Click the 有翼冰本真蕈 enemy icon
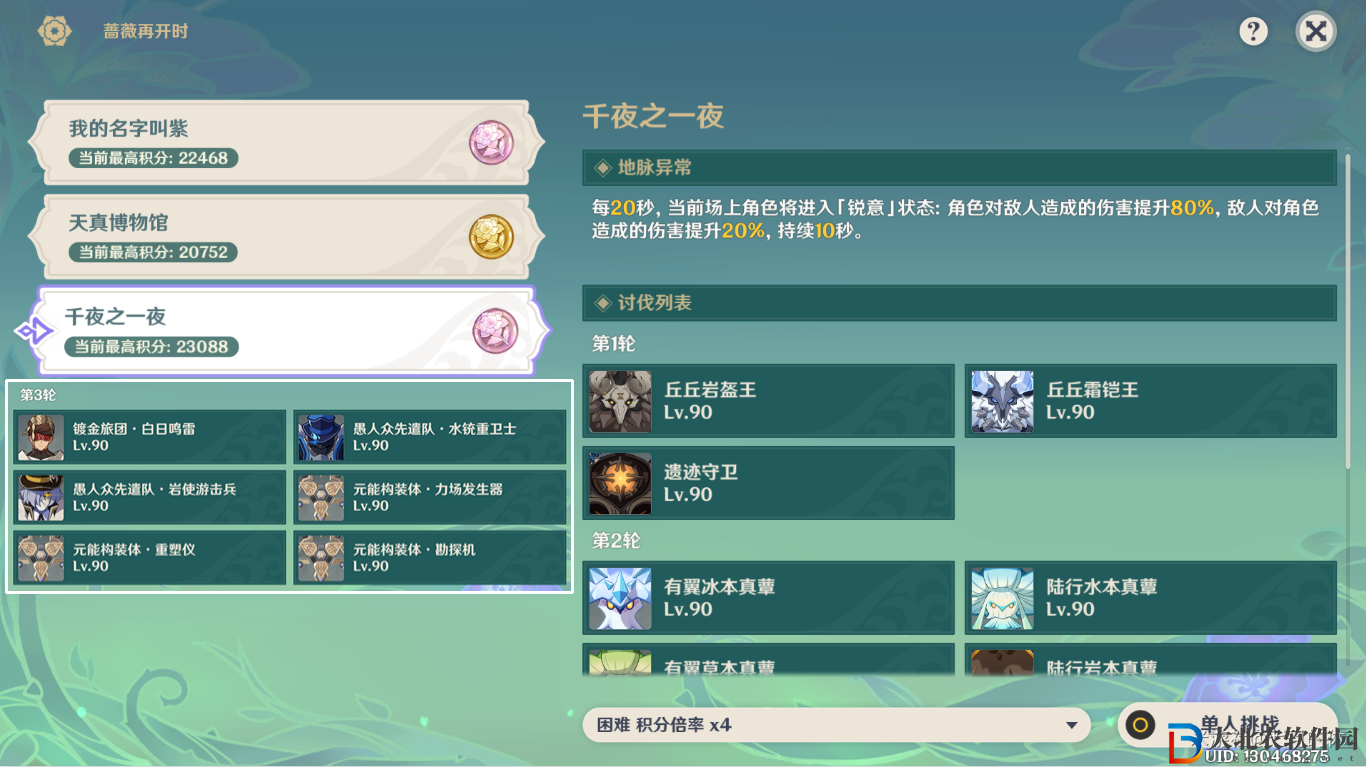This screenshot has width=1366, height=767. (x=620, y=598)
